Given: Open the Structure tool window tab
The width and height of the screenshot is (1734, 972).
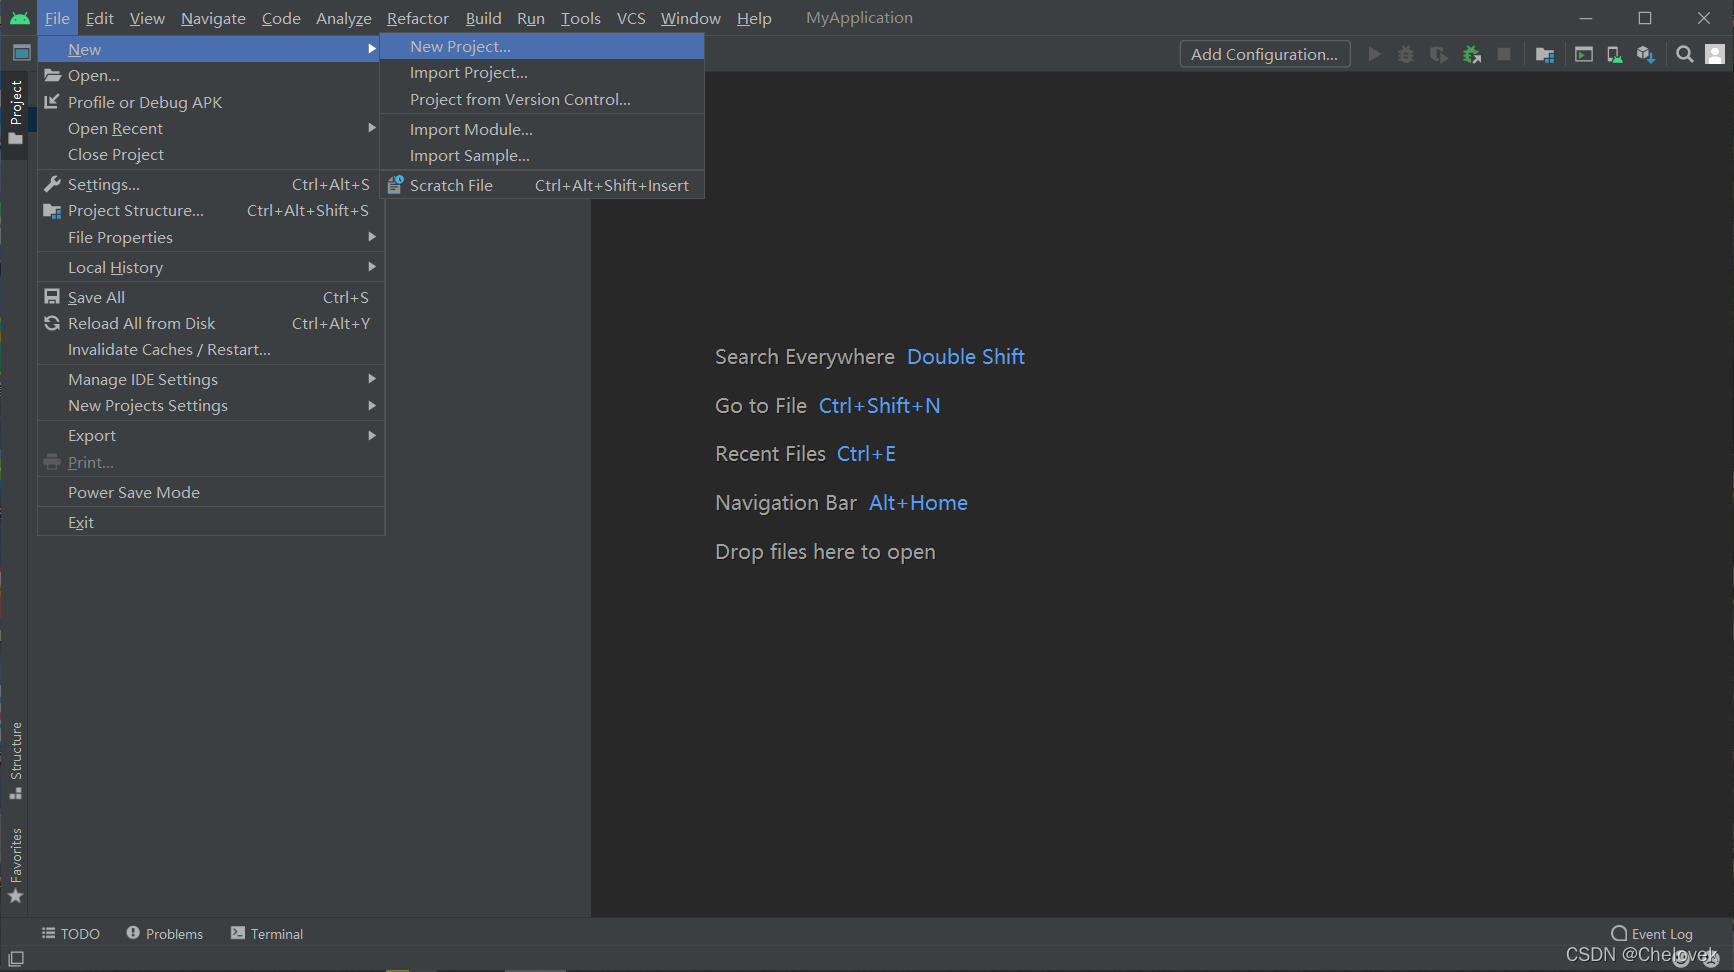Looking at the screenshot, I should [x=15, y=761].
